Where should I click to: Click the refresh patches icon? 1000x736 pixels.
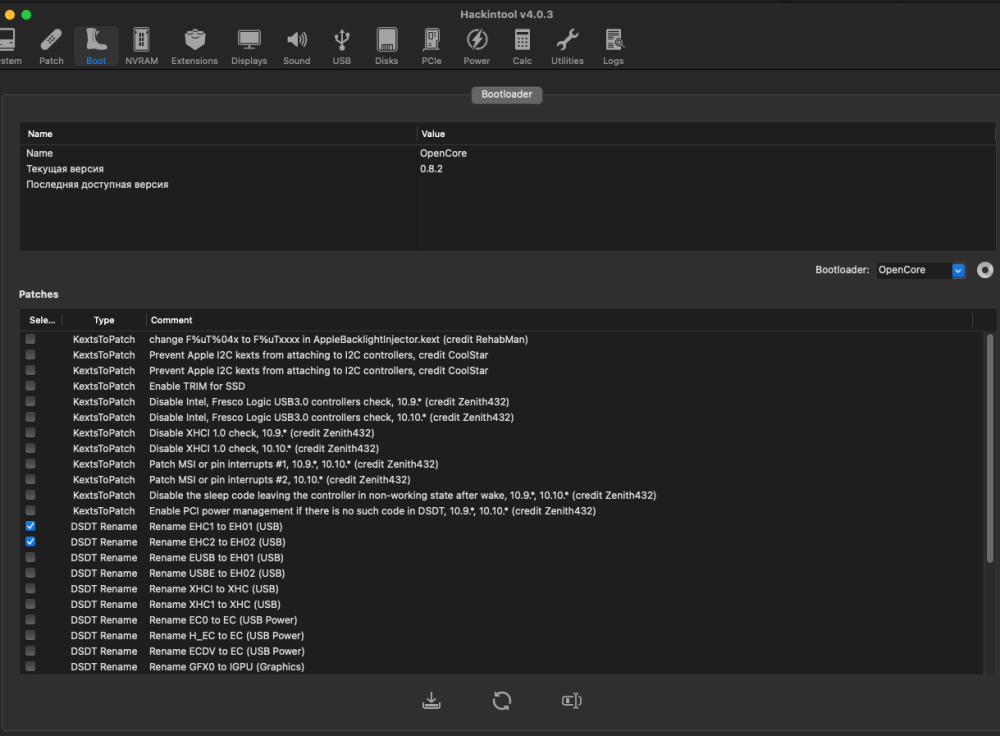point(502,700)
